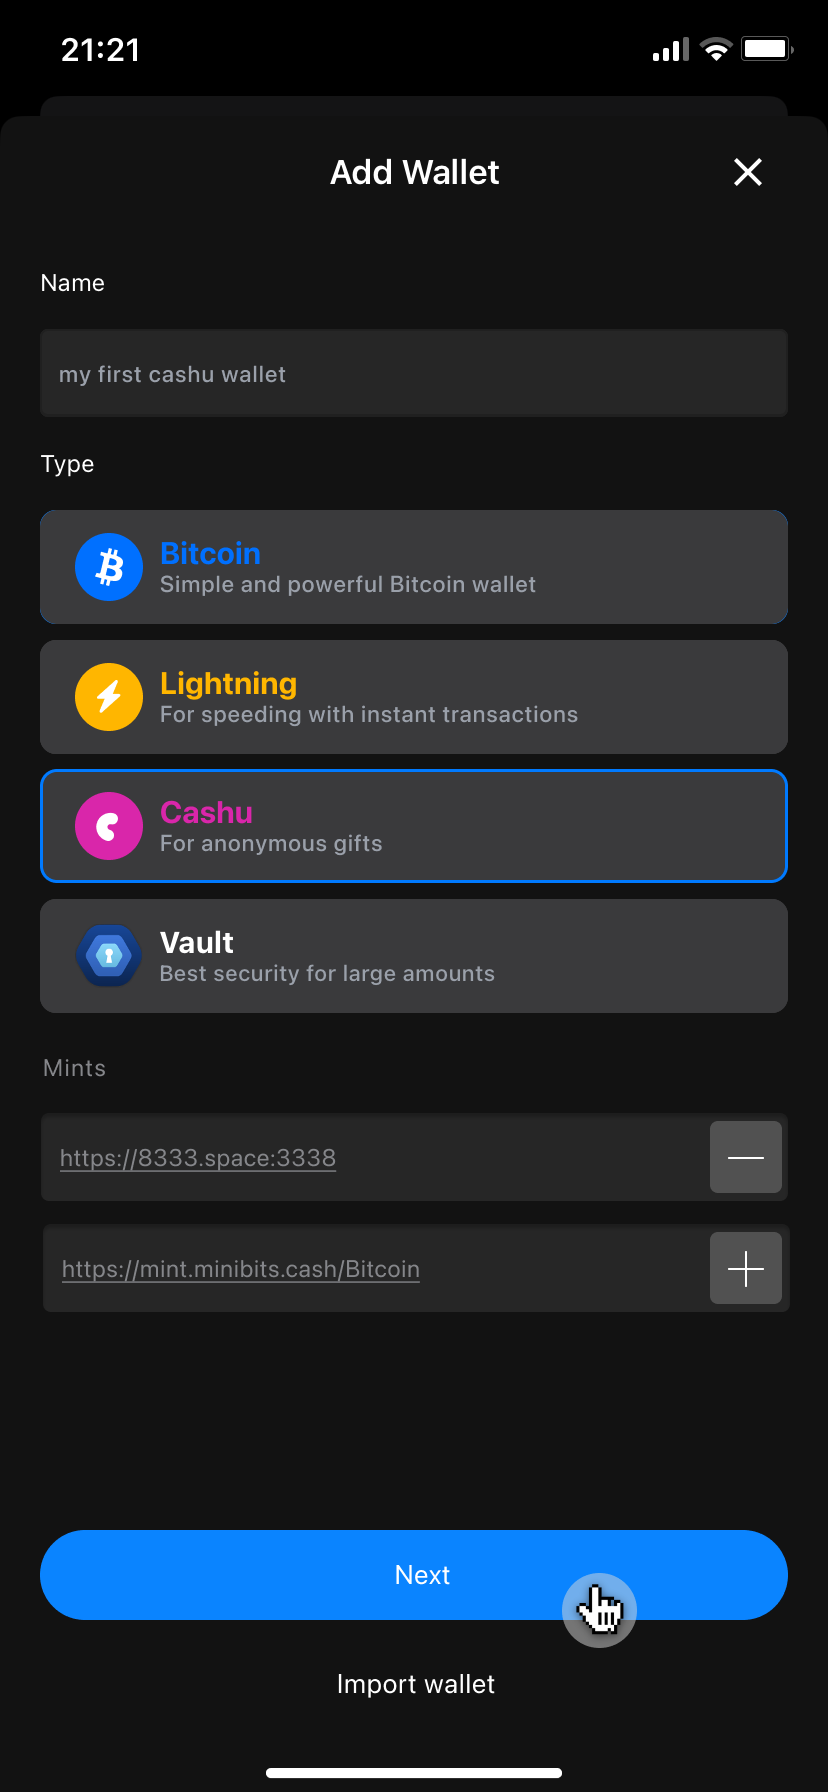Tap the cellular signal strength icon
Viewport: 828px width, 1792px height.
tap(670, 50)
